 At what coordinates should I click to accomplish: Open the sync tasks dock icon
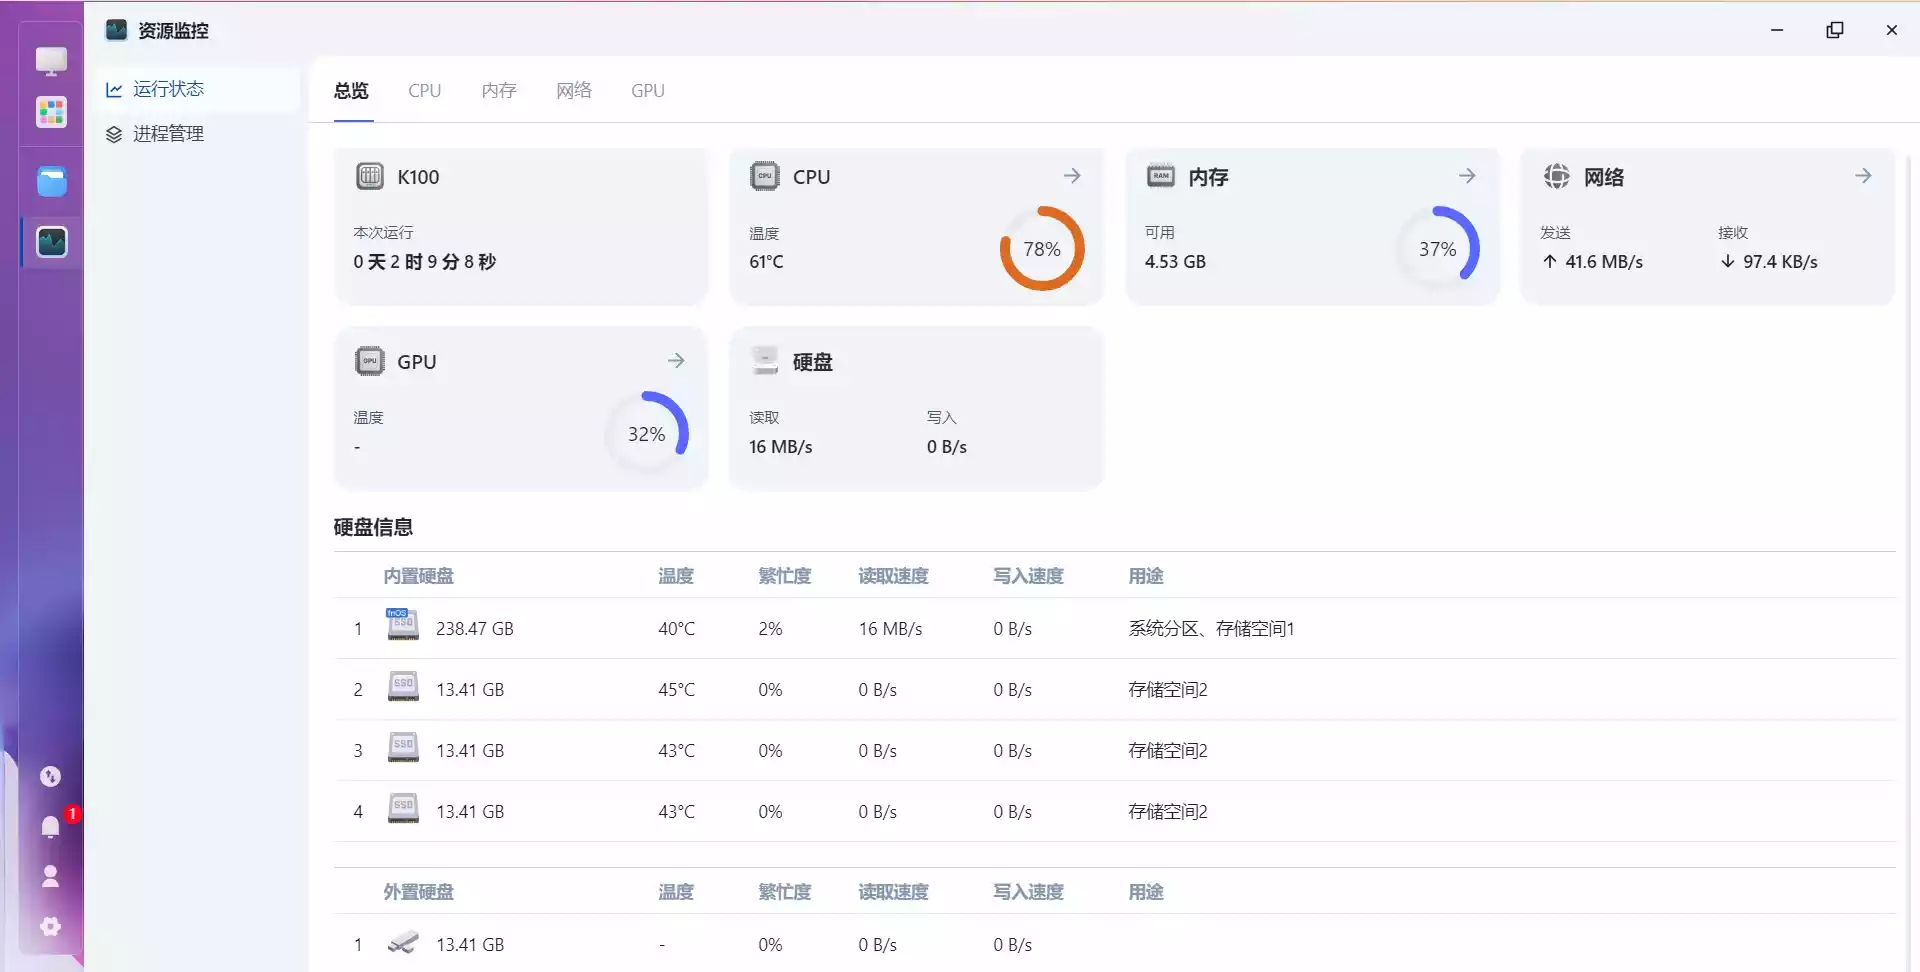tap(50, 776)
